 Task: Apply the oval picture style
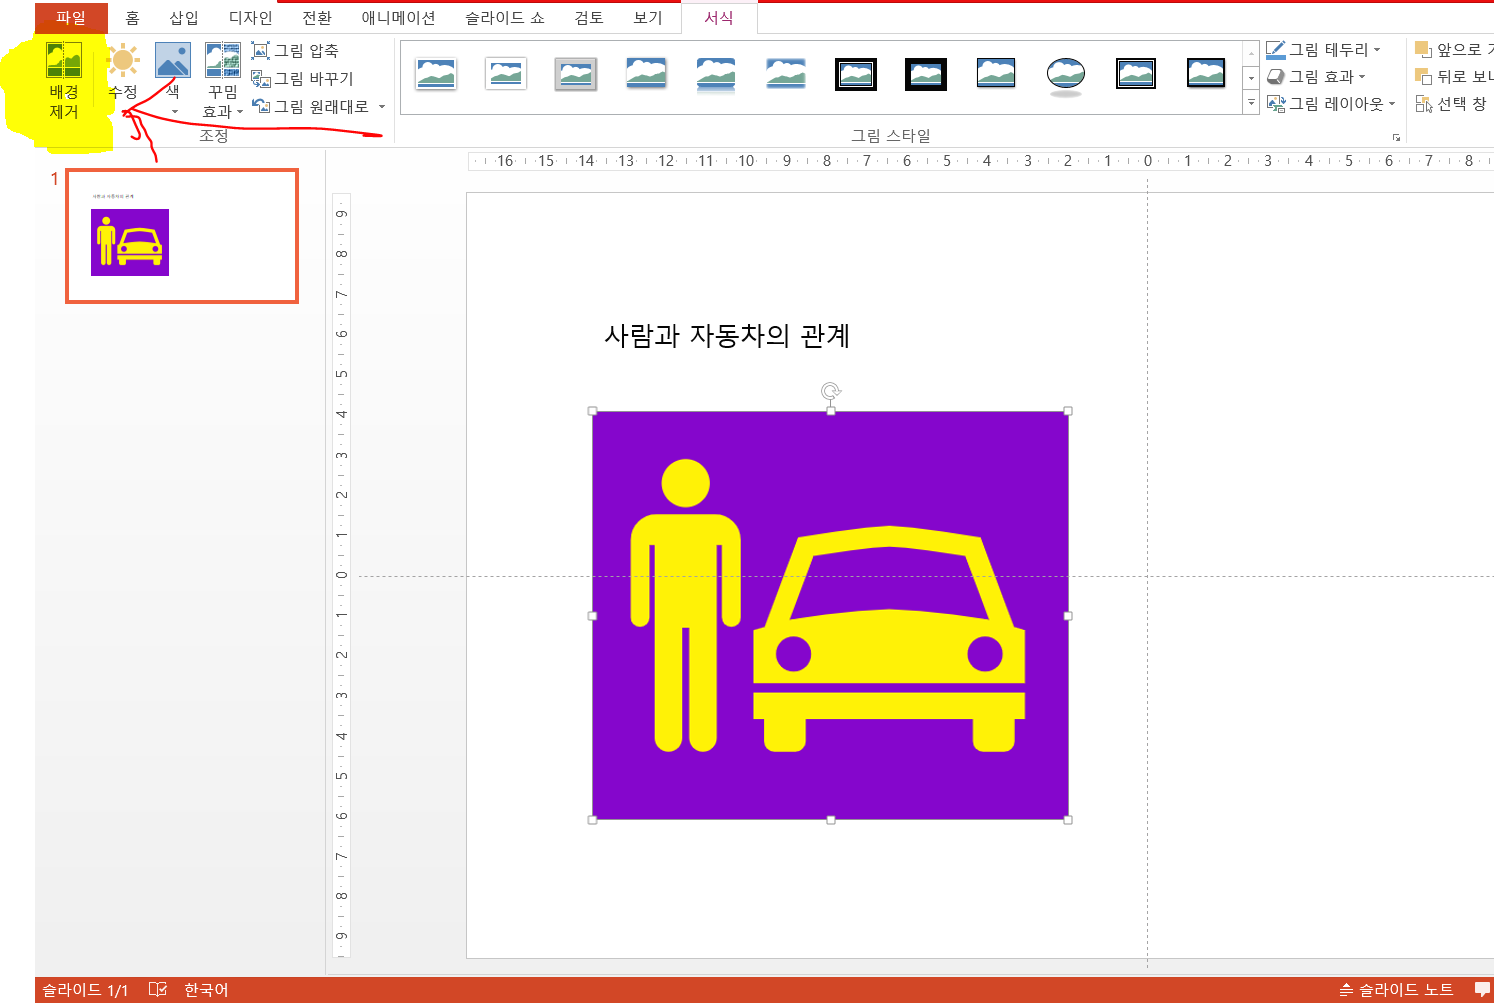[x=1066, y=75]
